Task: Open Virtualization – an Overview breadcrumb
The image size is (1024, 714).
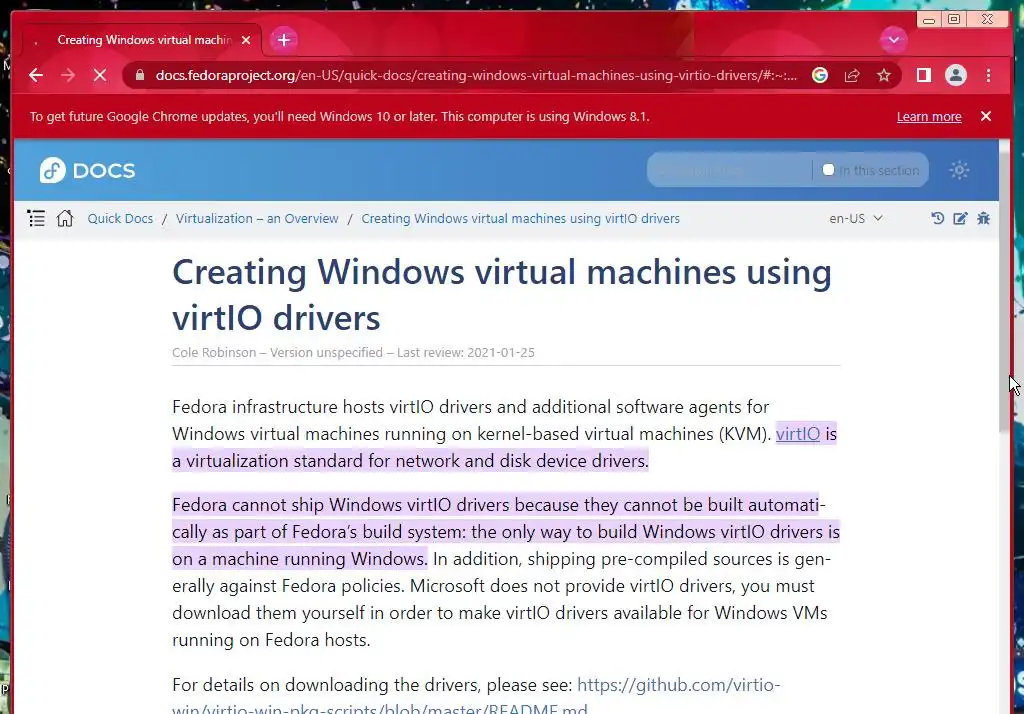Action: (257, 218)
